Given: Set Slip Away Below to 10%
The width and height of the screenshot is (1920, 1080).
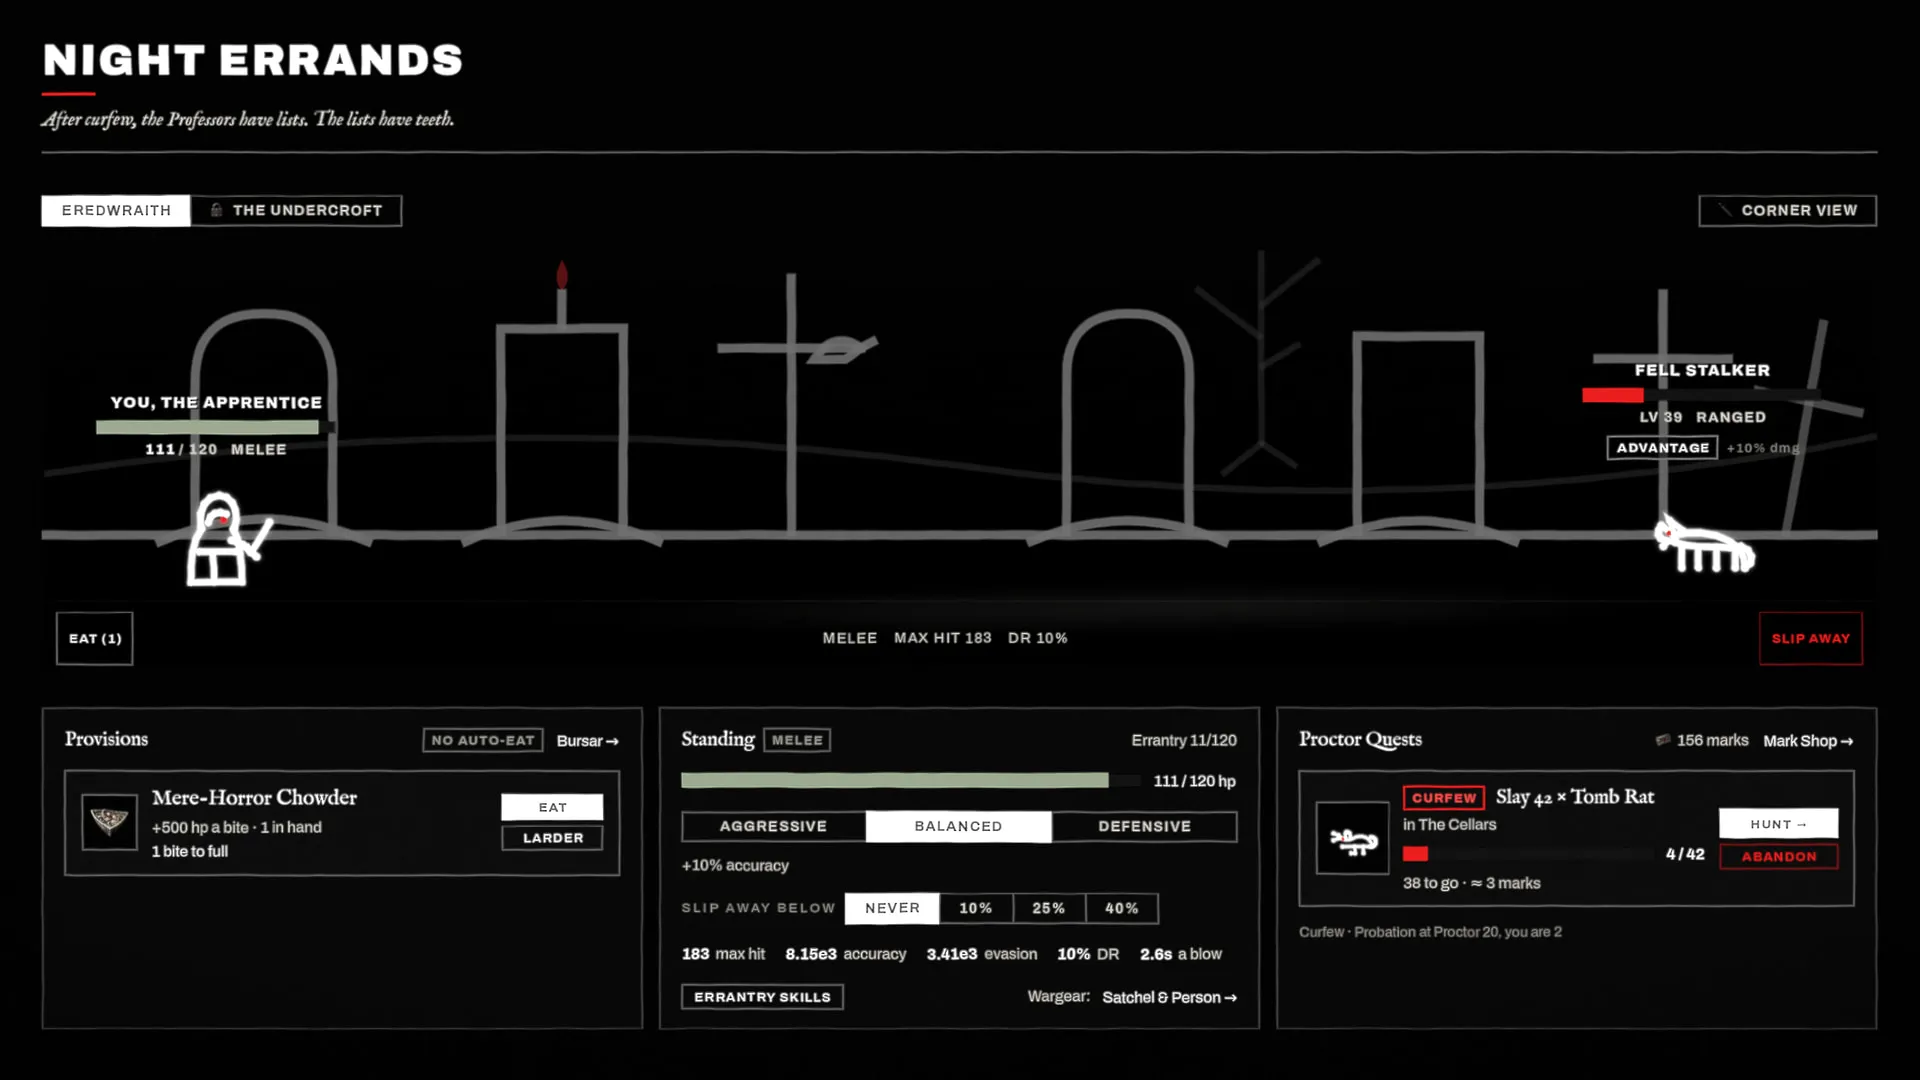Looking at the screenshot, I should click(x=976, y=908).
